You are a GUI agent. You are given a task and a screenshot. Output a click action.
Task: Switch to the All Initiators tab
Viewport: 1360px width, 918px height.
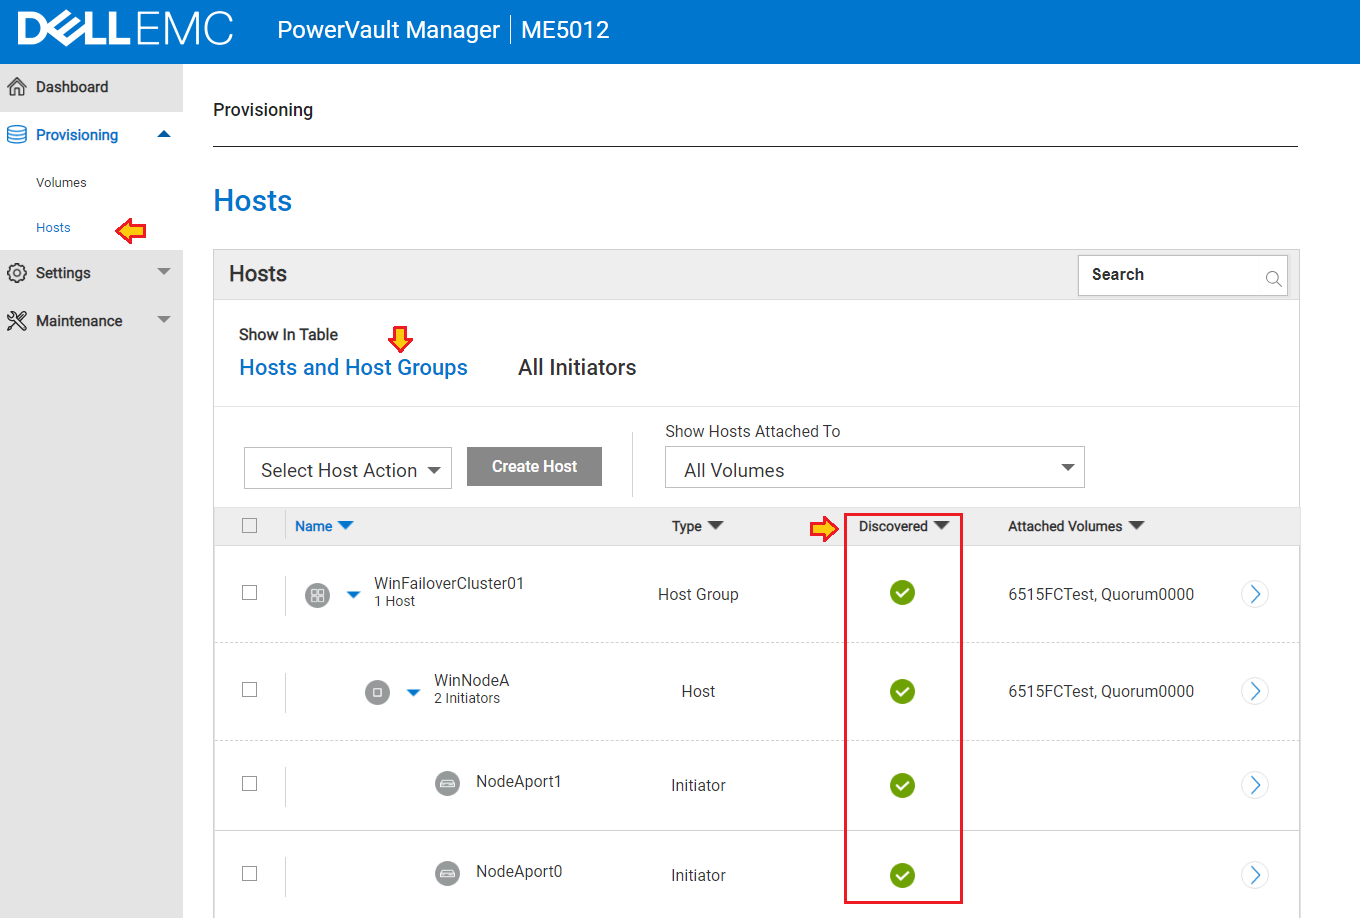click(577, 367)
